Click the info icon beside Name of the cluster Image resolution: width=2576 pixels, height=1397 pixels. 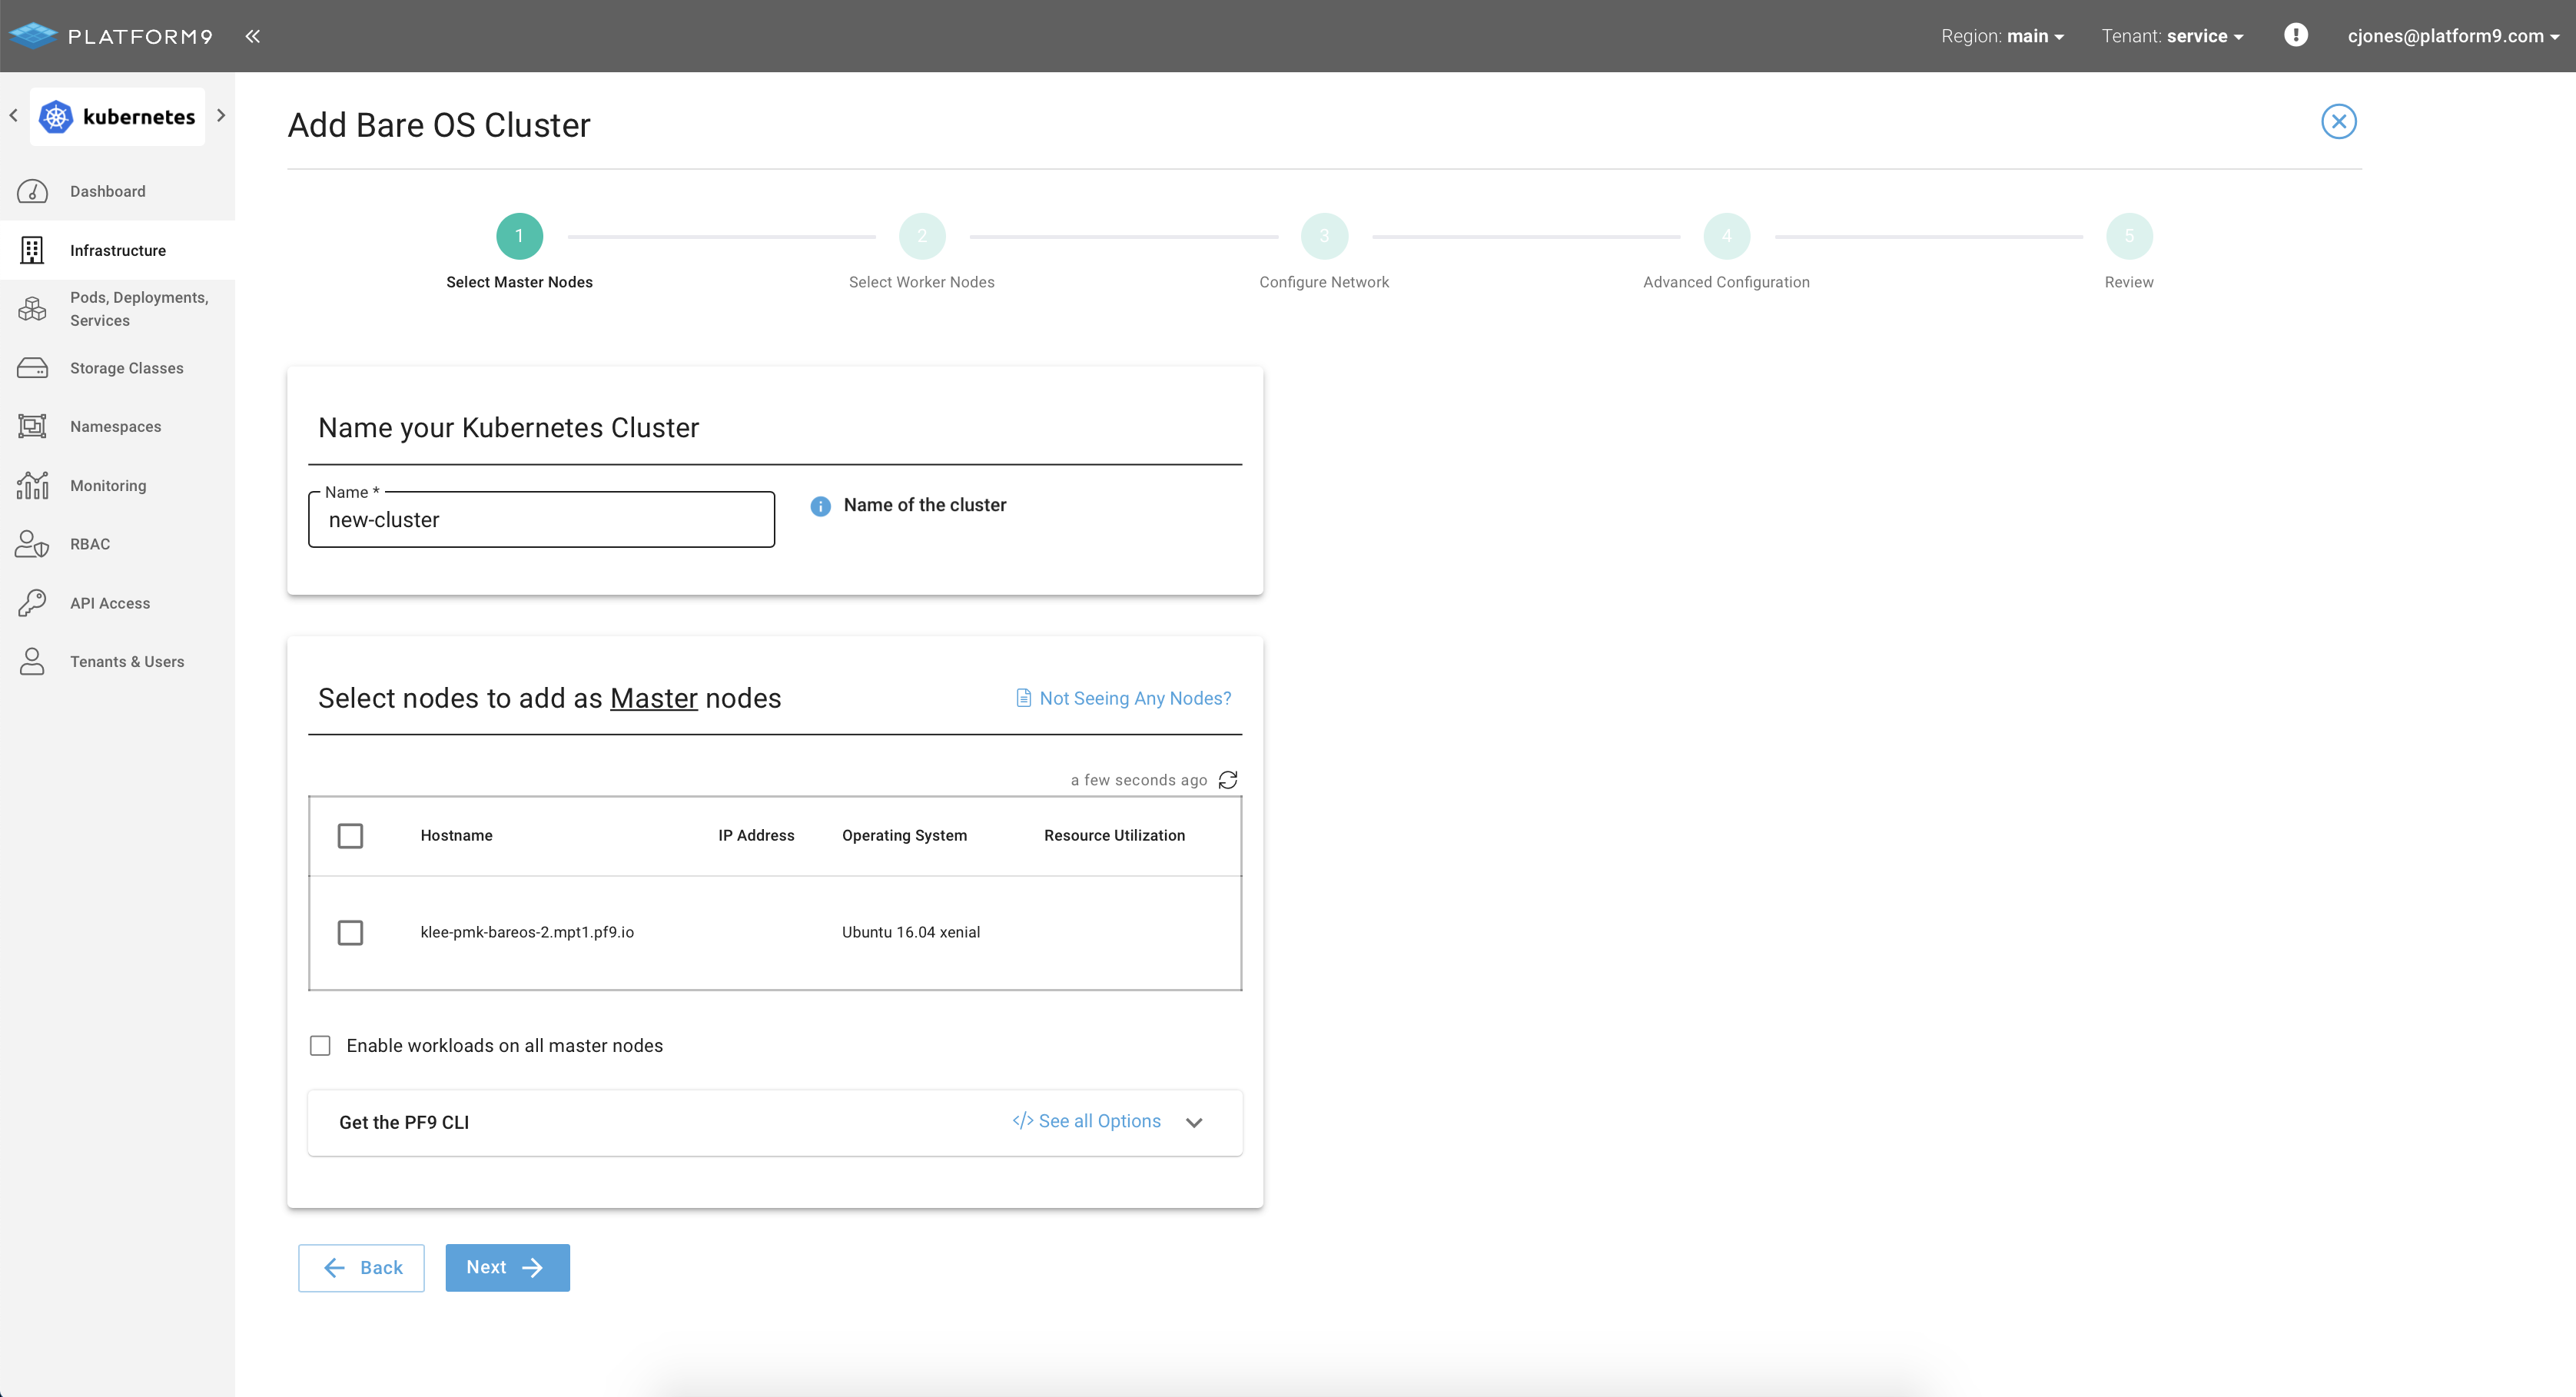click(x=820, y=506)
